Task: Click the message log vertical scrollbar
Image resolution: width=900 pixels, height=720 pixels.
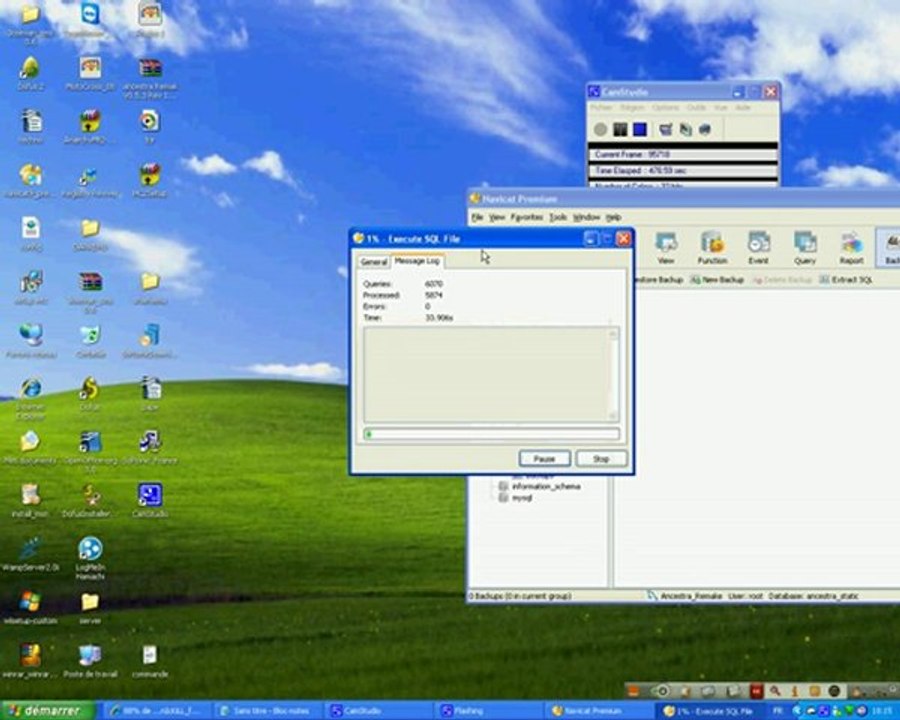Action: [x=614, y=374]
